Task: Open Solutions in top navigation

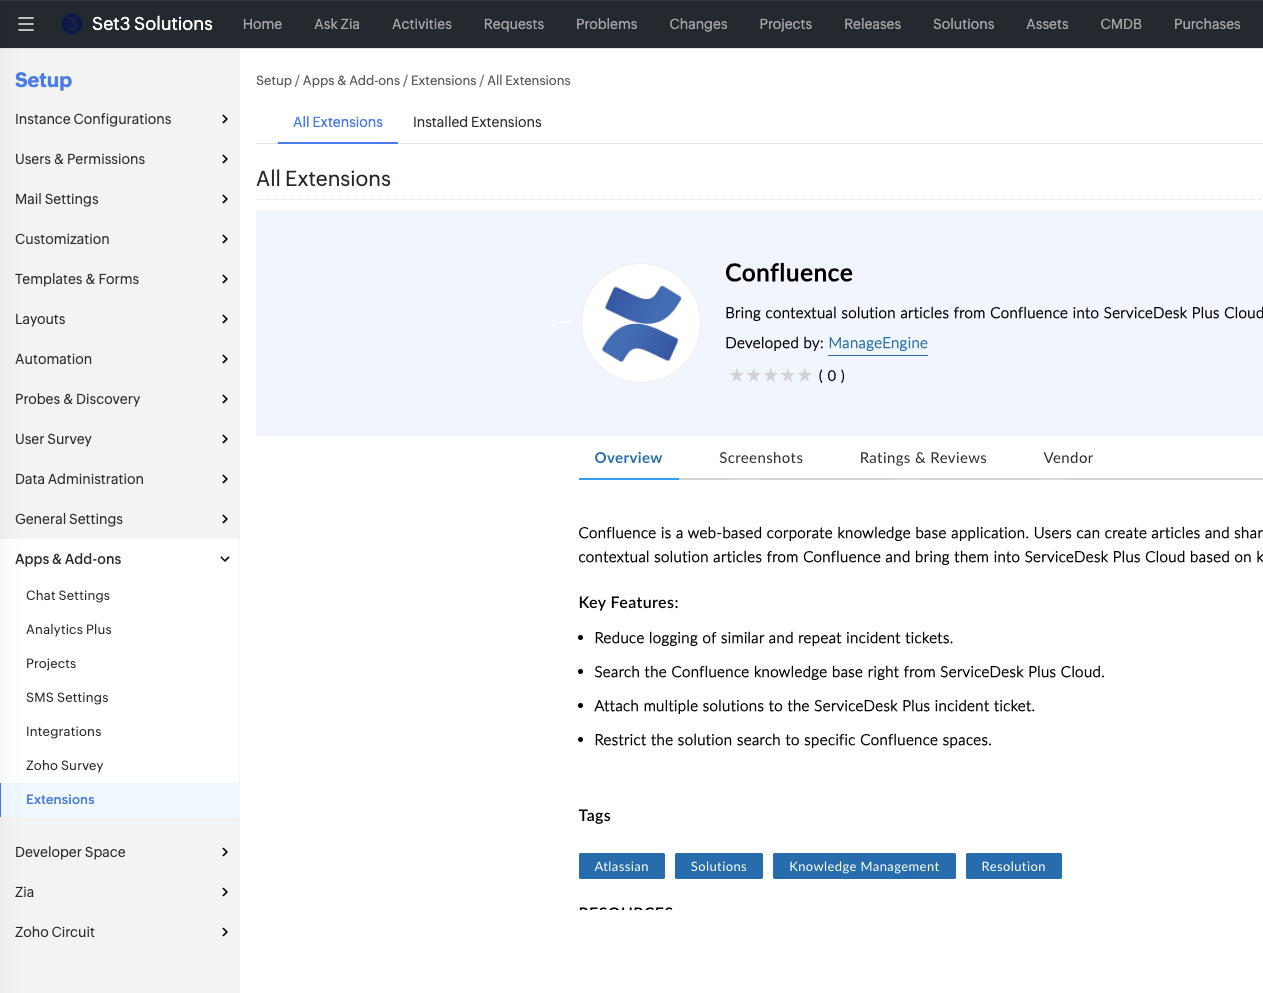Action: click(x=963, y=24)
